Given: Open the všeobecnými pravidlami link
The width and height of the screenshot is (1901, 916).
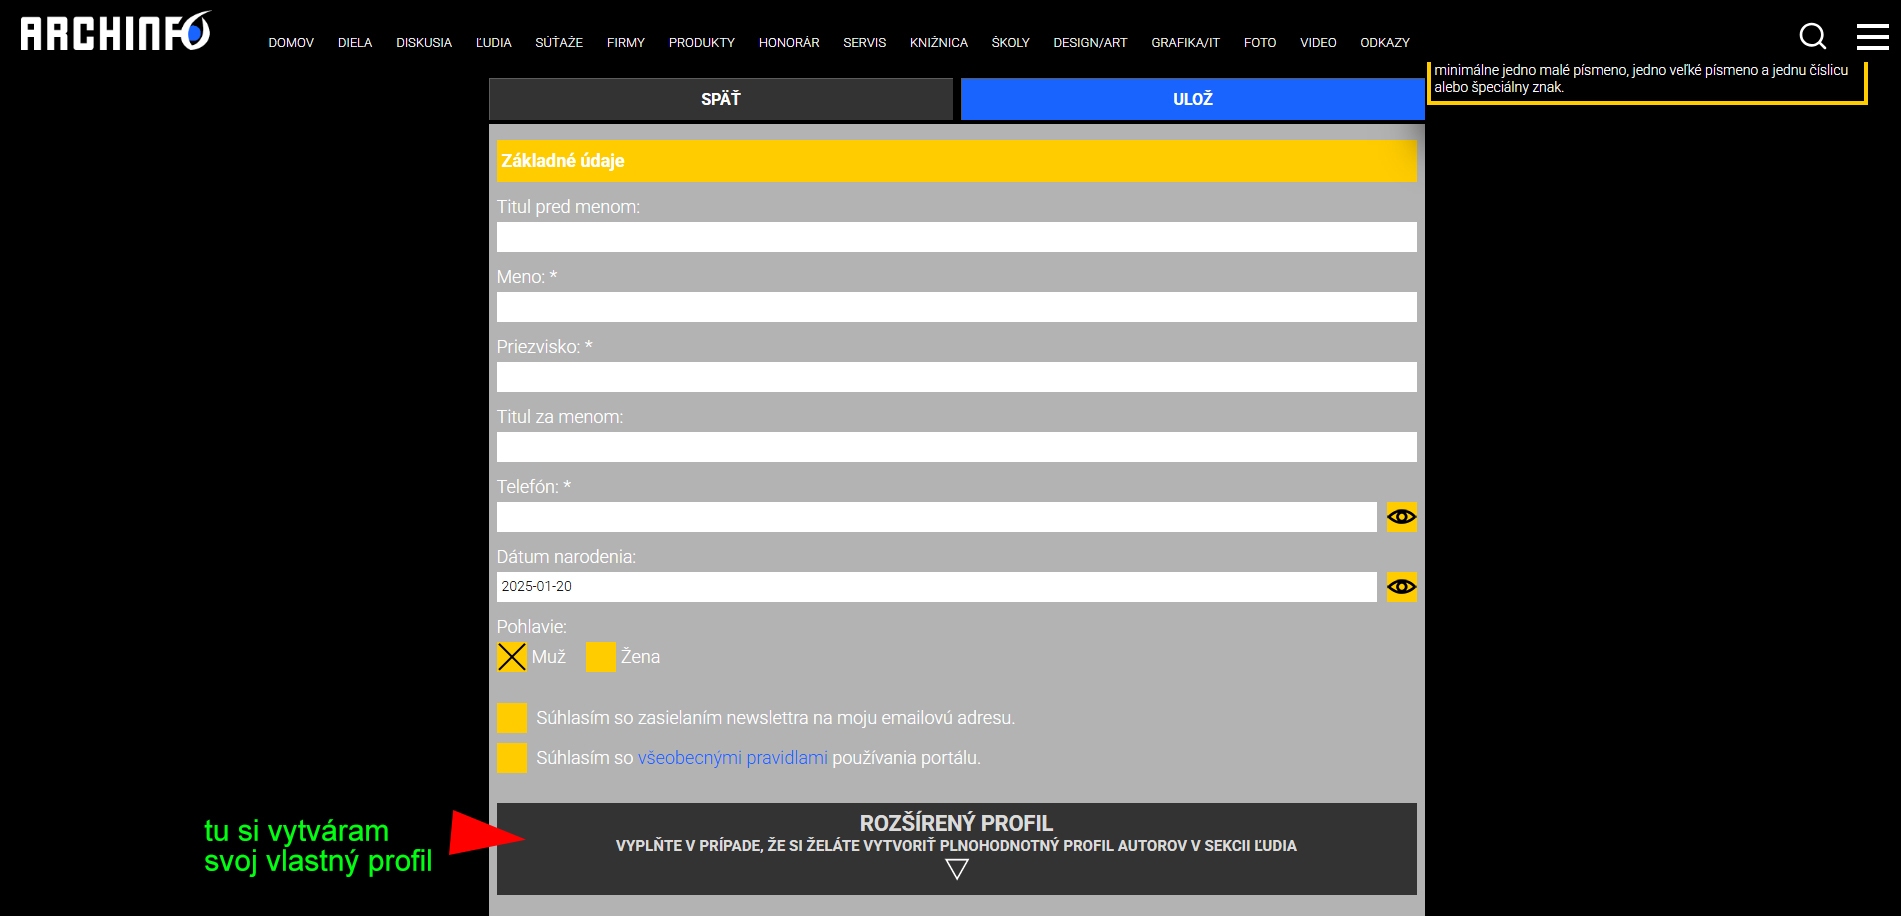Looking at the screenshot, I should pyautogui.click(x=732, y=758).
